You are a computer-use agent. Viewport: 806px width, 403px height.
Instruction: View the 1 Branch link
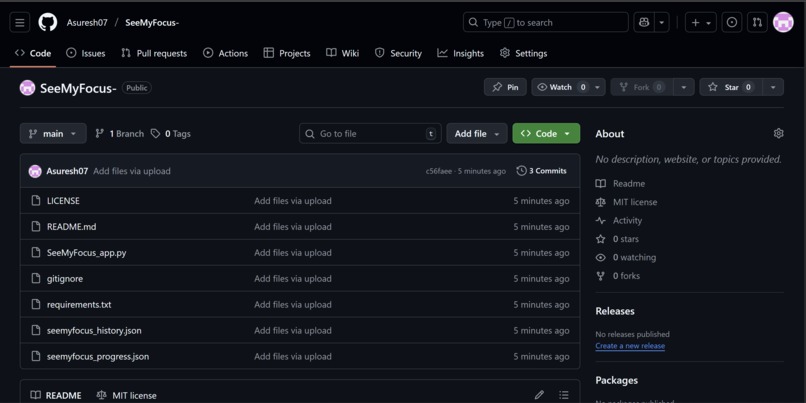coord(119,134)
